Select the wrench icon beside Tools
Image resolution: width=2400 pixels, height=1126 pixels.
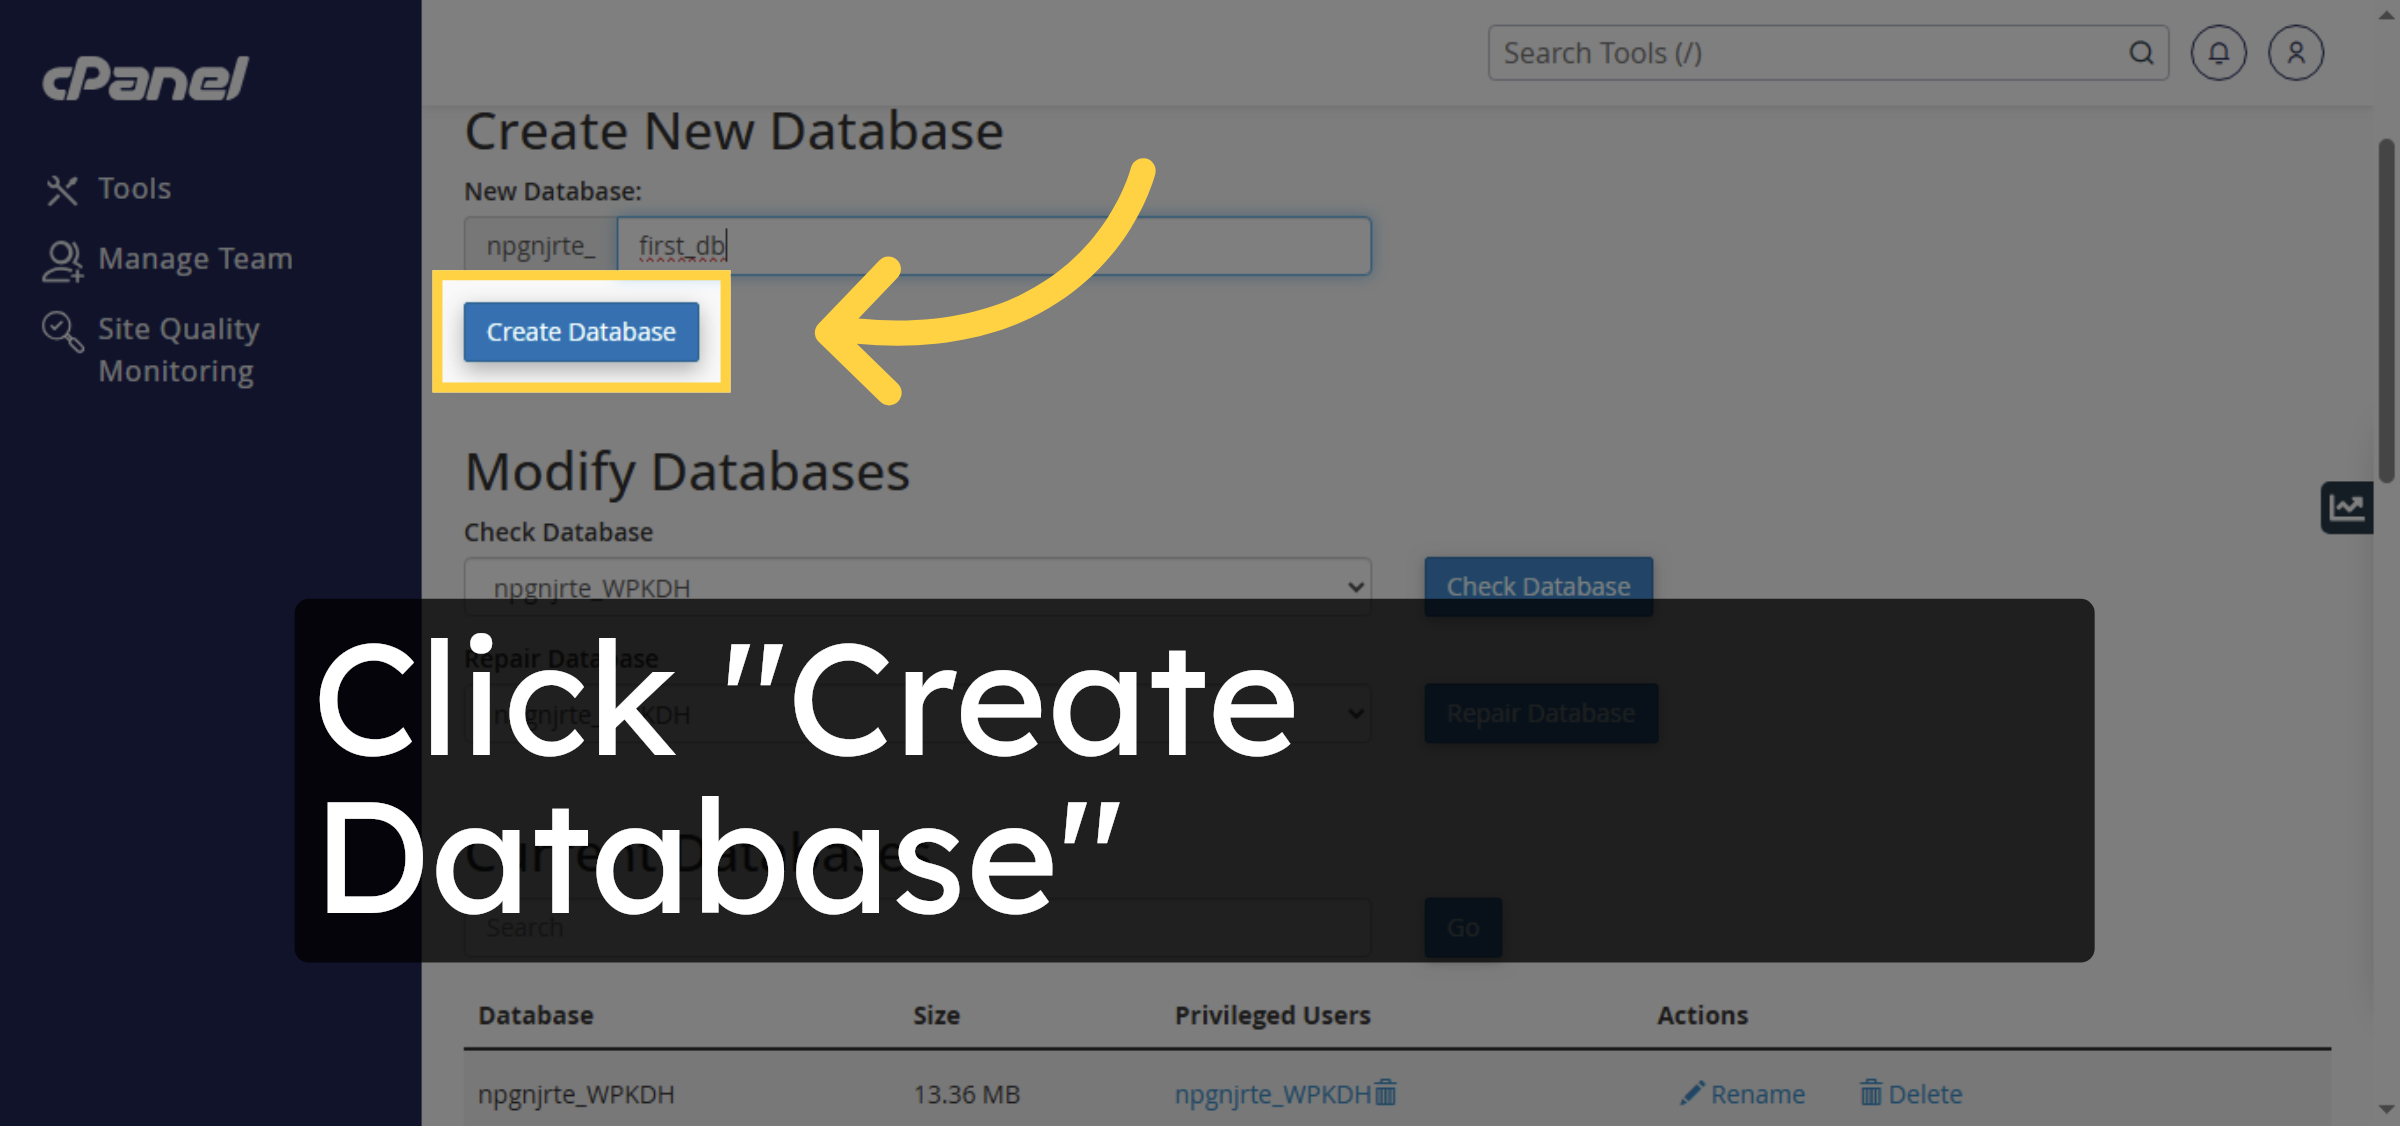62,188
